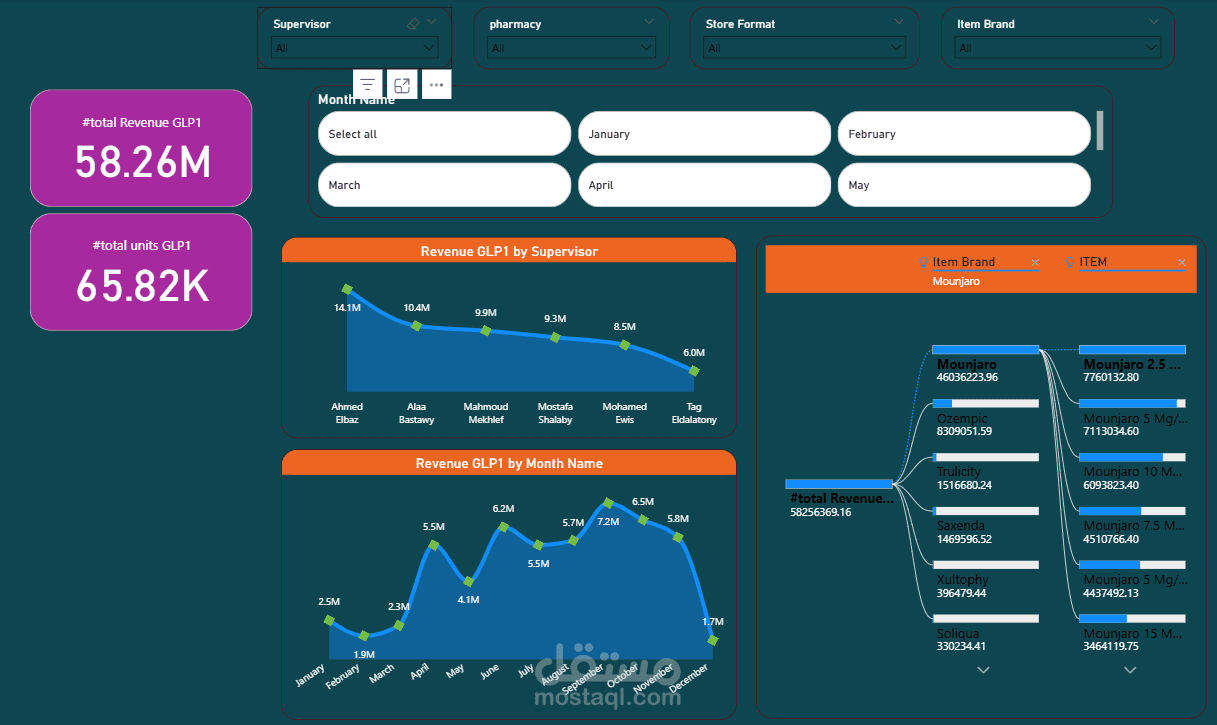Image resolution: width=1217 pixels, height=725 pixels.
Task: Click the 'Month Name' slicer heading
Action: (356, 99)
